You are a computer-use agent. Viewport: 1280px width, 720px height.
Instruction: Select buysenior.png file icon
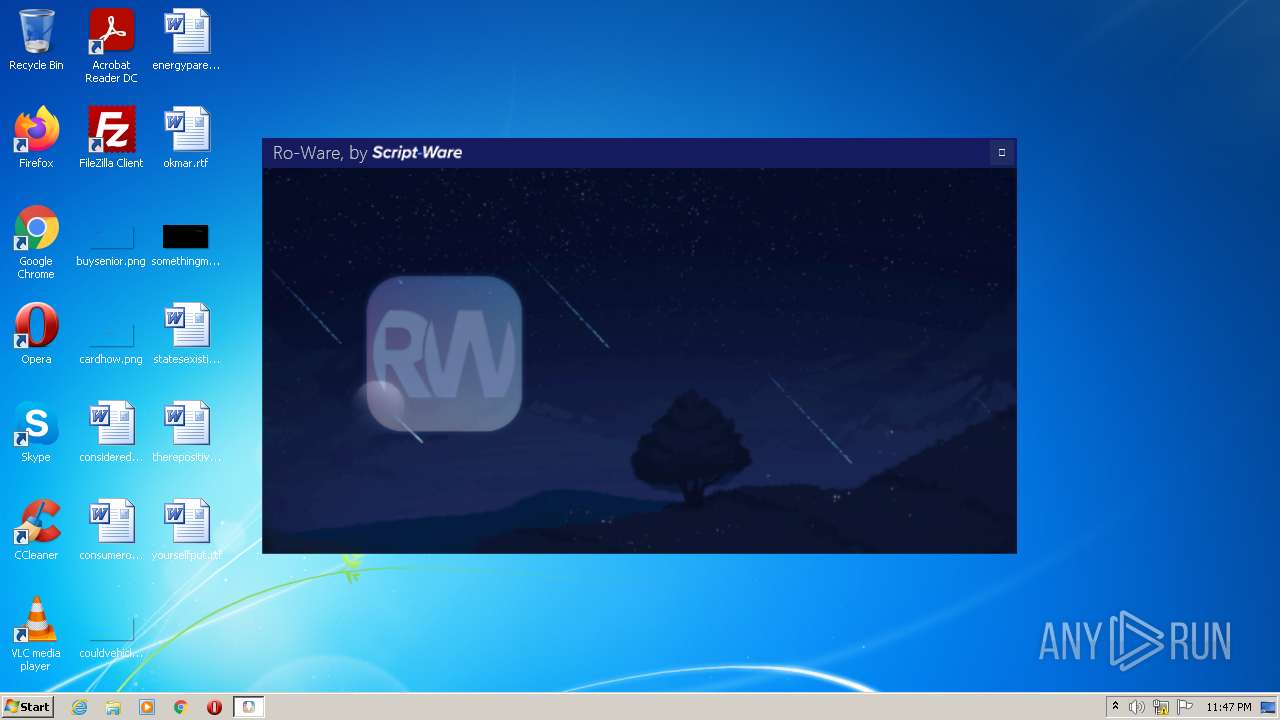pos(111,244)
